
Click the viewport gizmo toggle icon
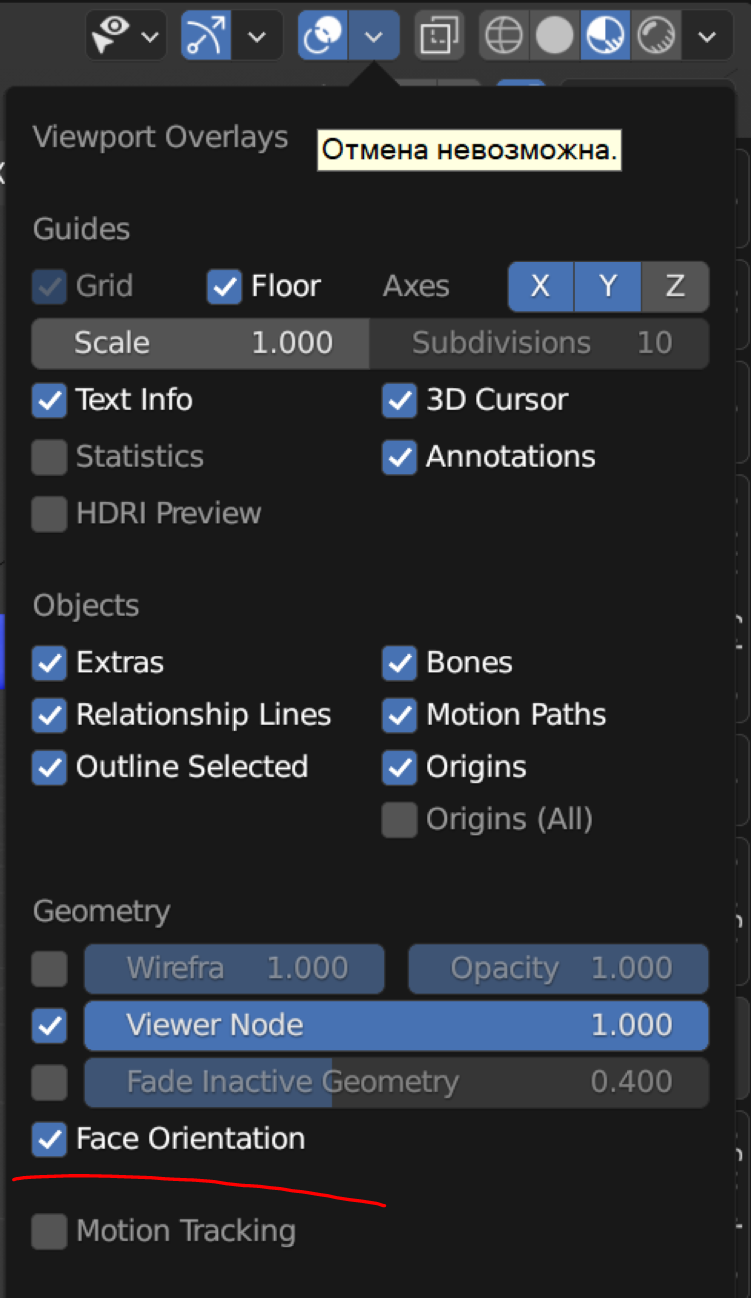pos(205,36)
